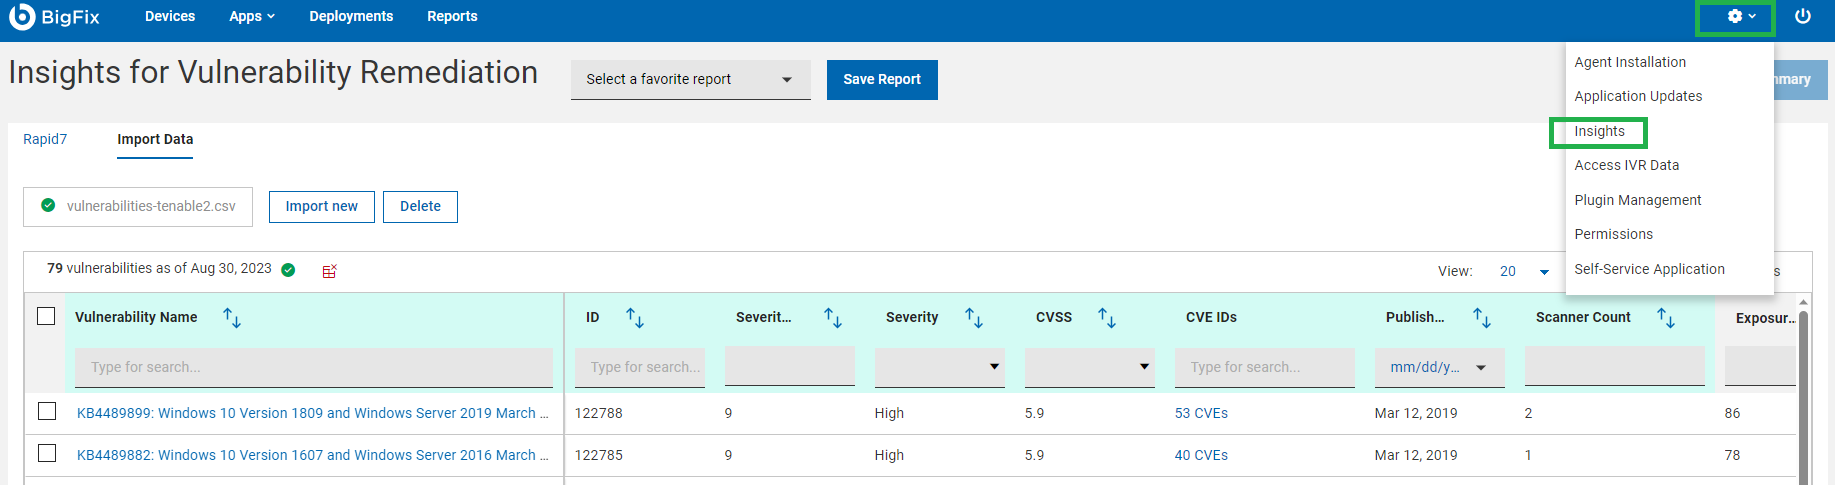
Task: Toggle the select-all header checkbox
Action: point(46,316)
